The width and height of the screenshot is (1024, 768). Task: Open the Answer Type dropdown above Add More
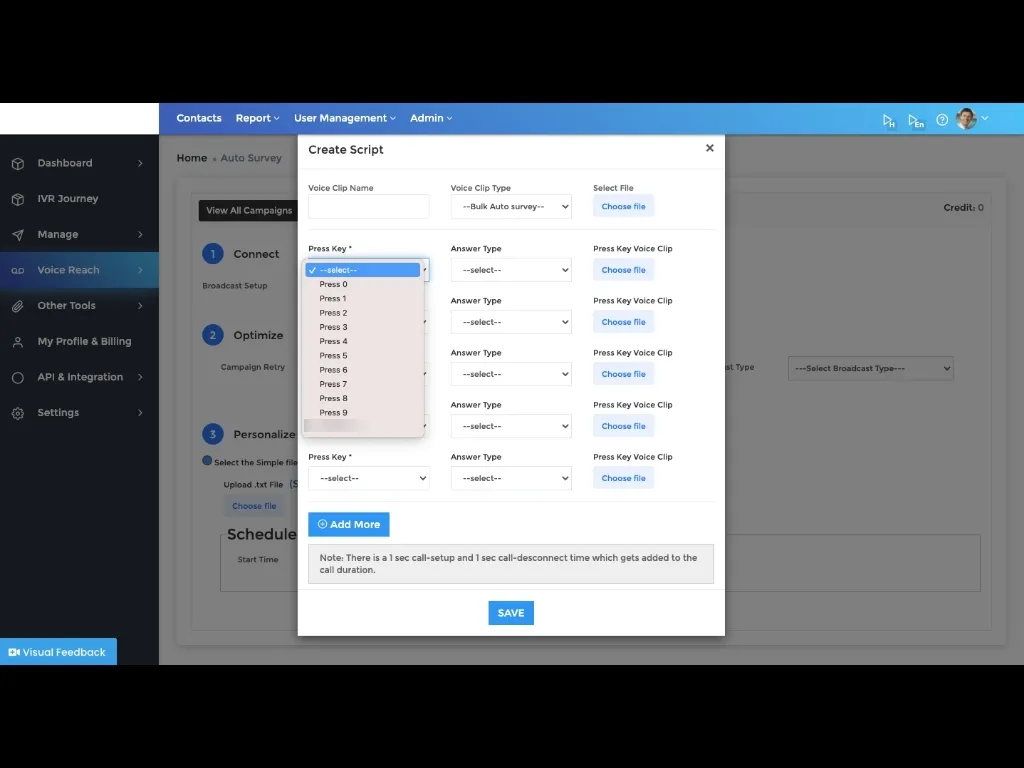tap(511, 478)
